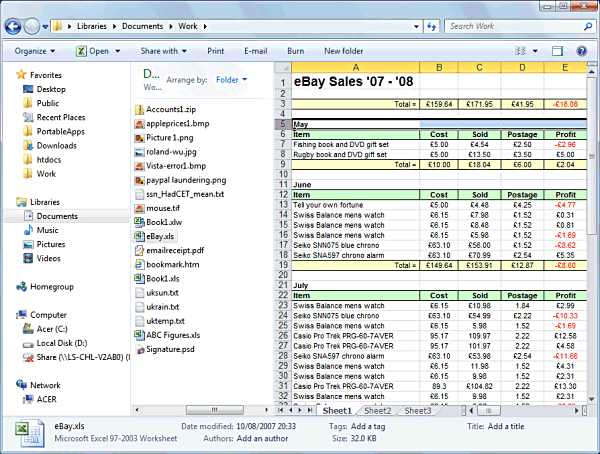Select mouse.tif file

(x=163, y=208)
